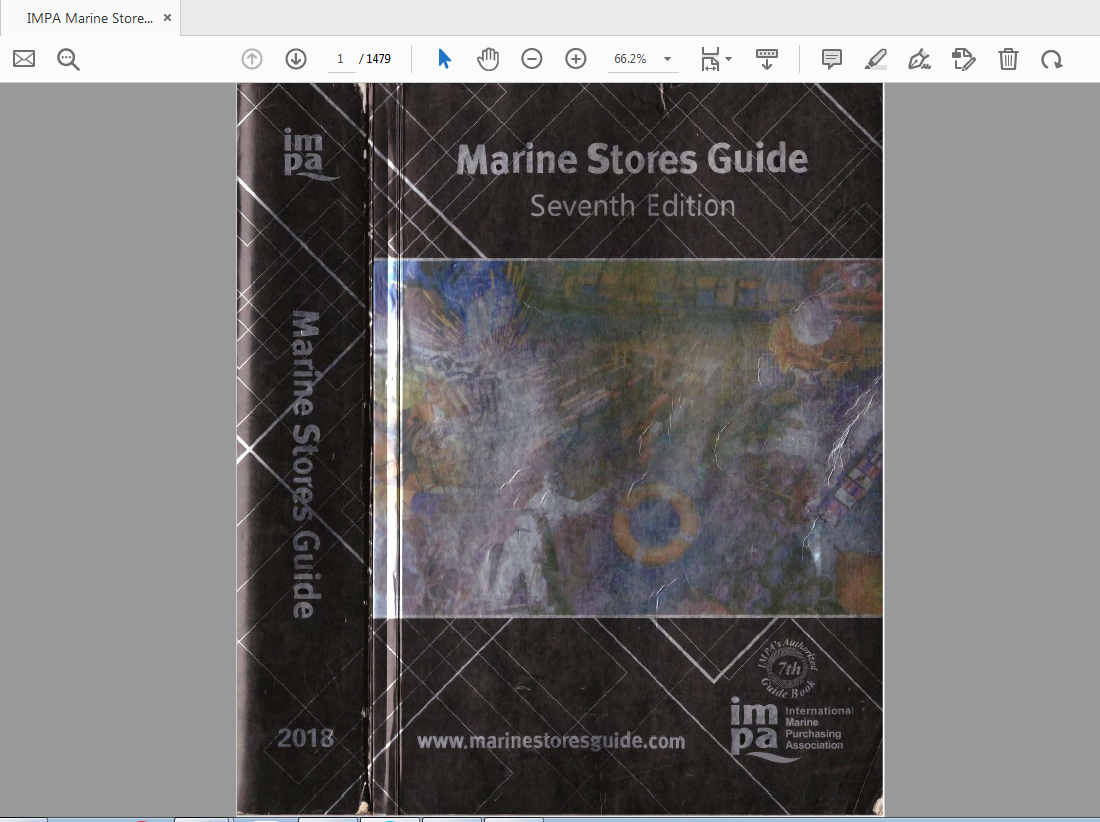The image size is (1100, 822).
Task: Click the www.marinestoresguide.com text
Action: pos(551,741)
